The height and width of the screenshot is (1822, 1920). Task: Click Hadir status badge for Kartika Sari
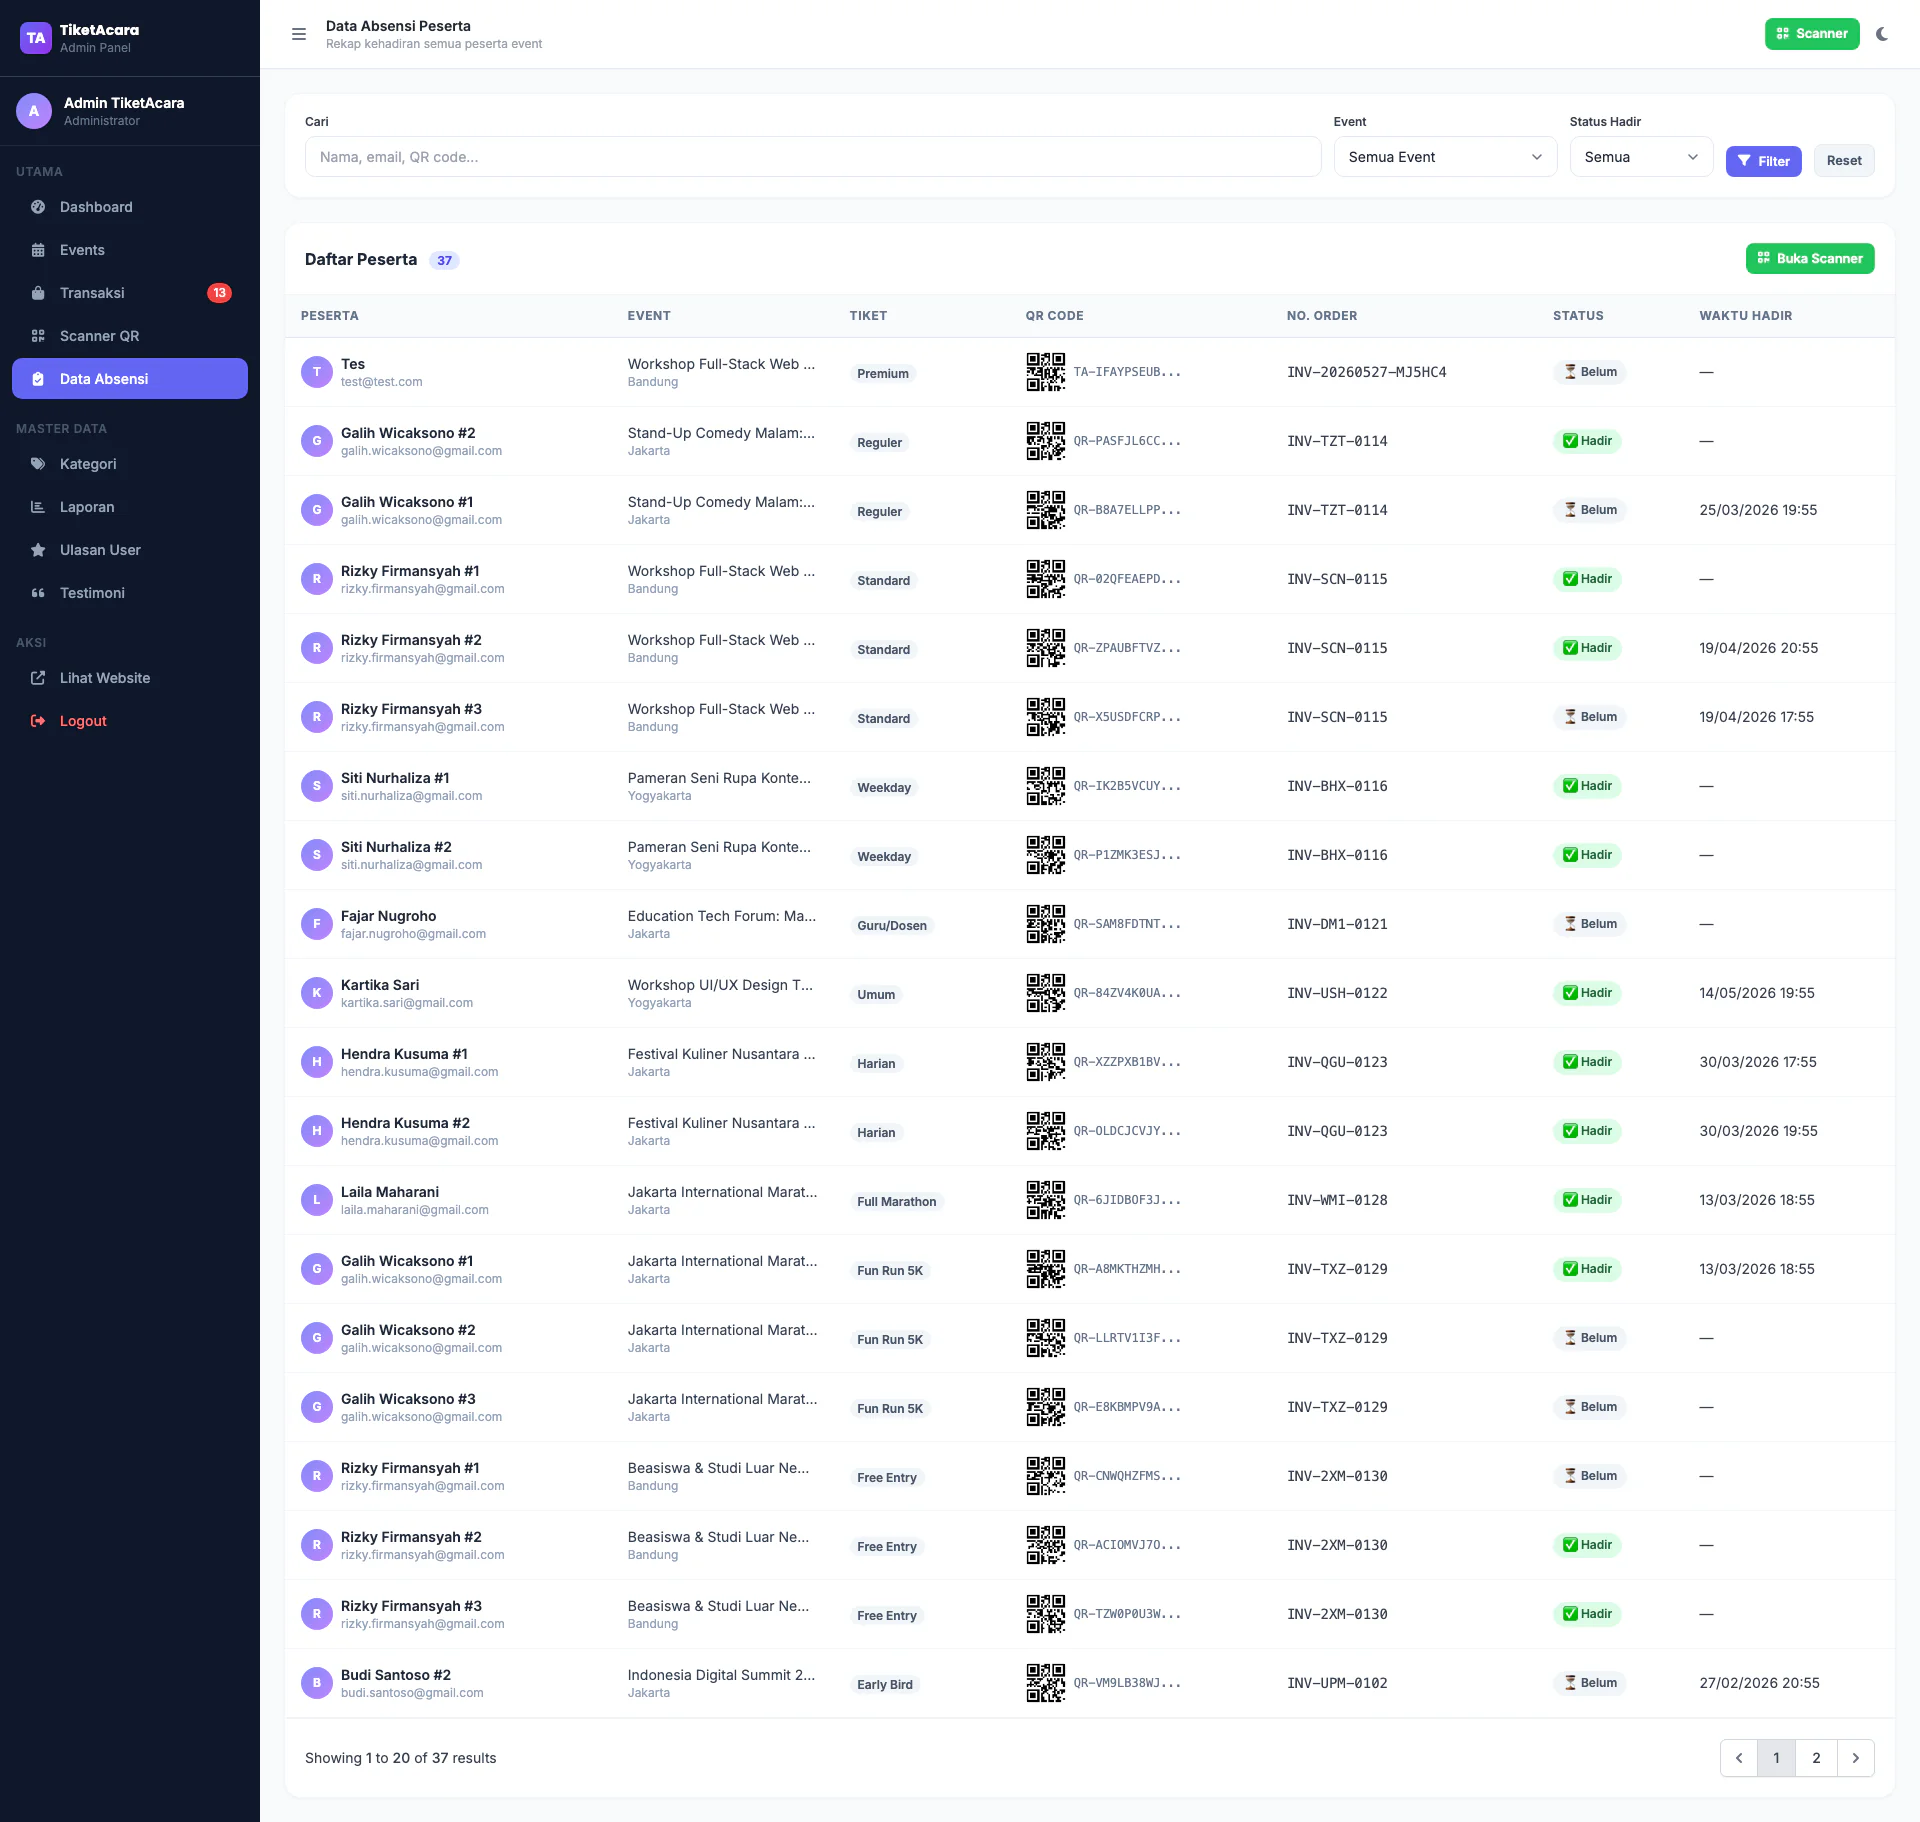tap(1587, 993)
